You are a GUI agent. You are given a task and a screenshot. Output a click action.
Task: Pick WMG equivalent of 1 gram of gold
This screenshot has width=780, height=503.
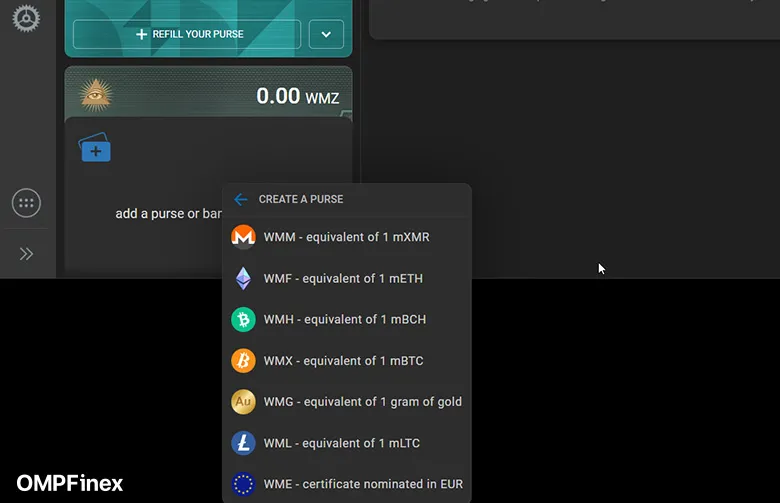point(362,401)
